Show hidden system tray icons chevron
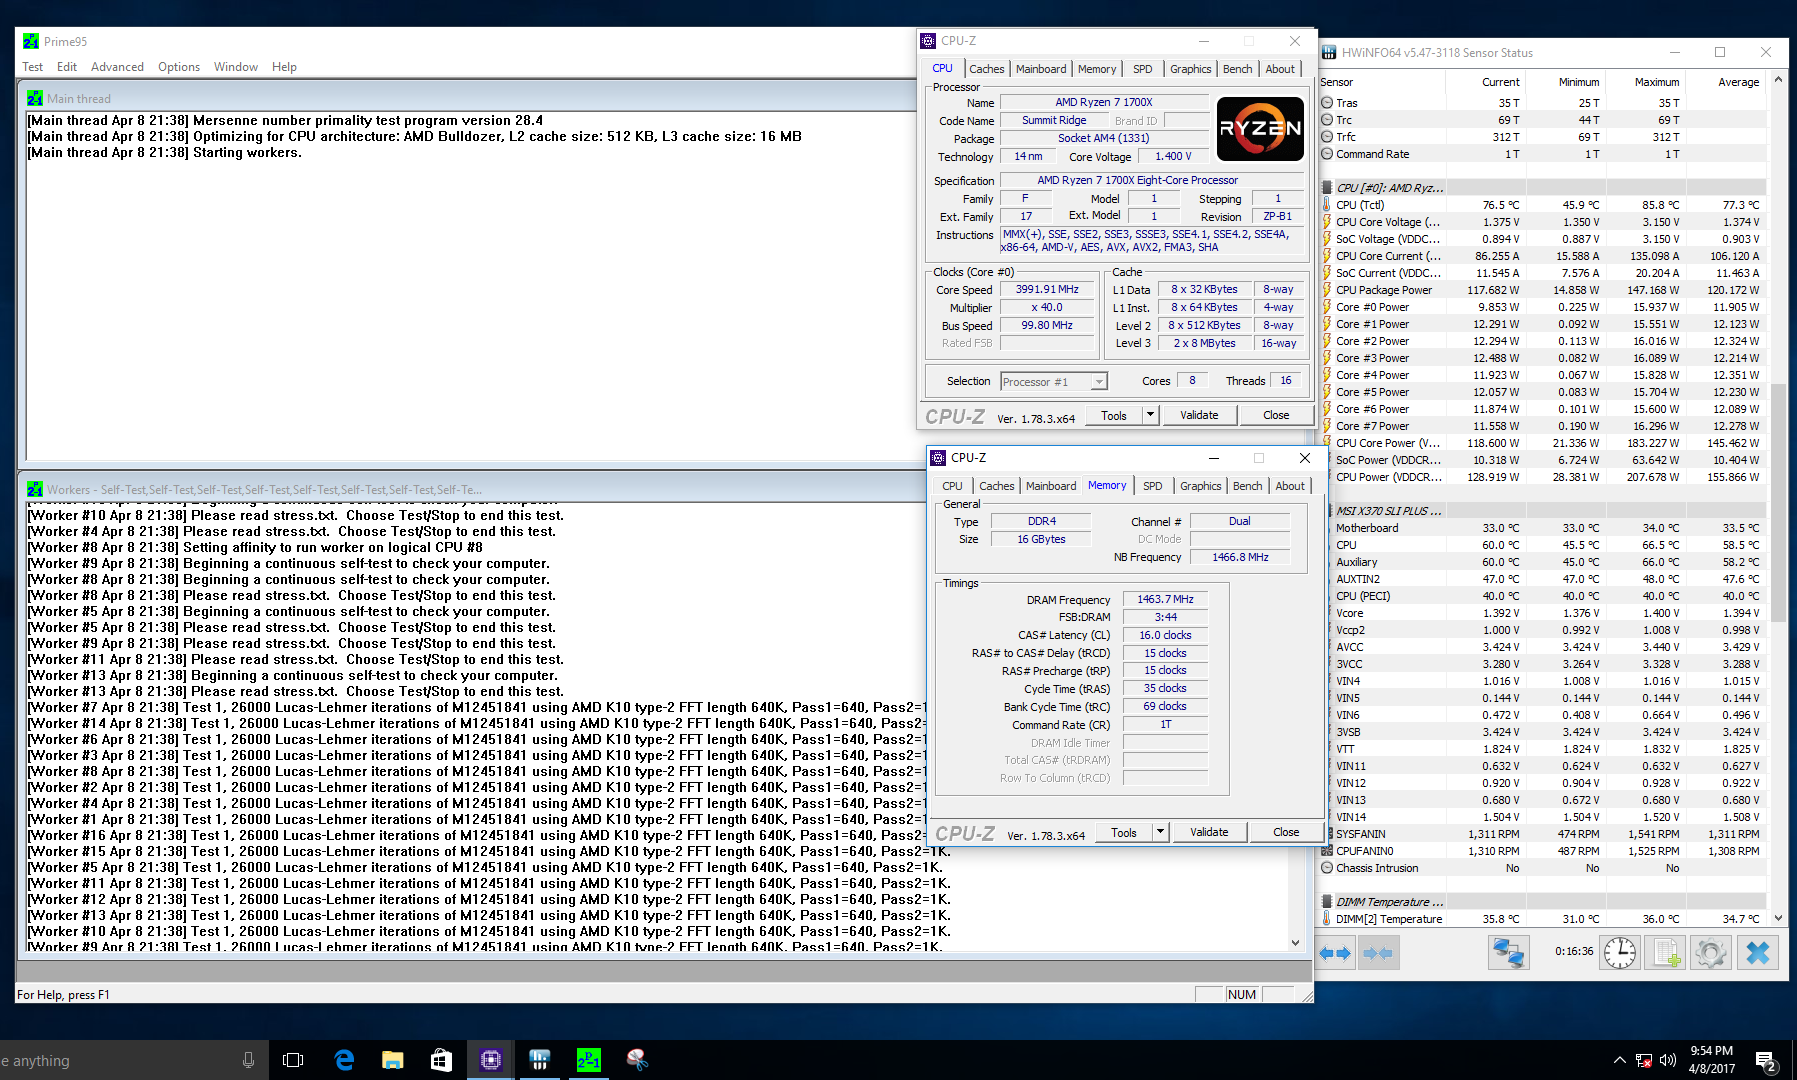The width and height of the screenshot is (1797, 1080). [x=1620, y=1060]
